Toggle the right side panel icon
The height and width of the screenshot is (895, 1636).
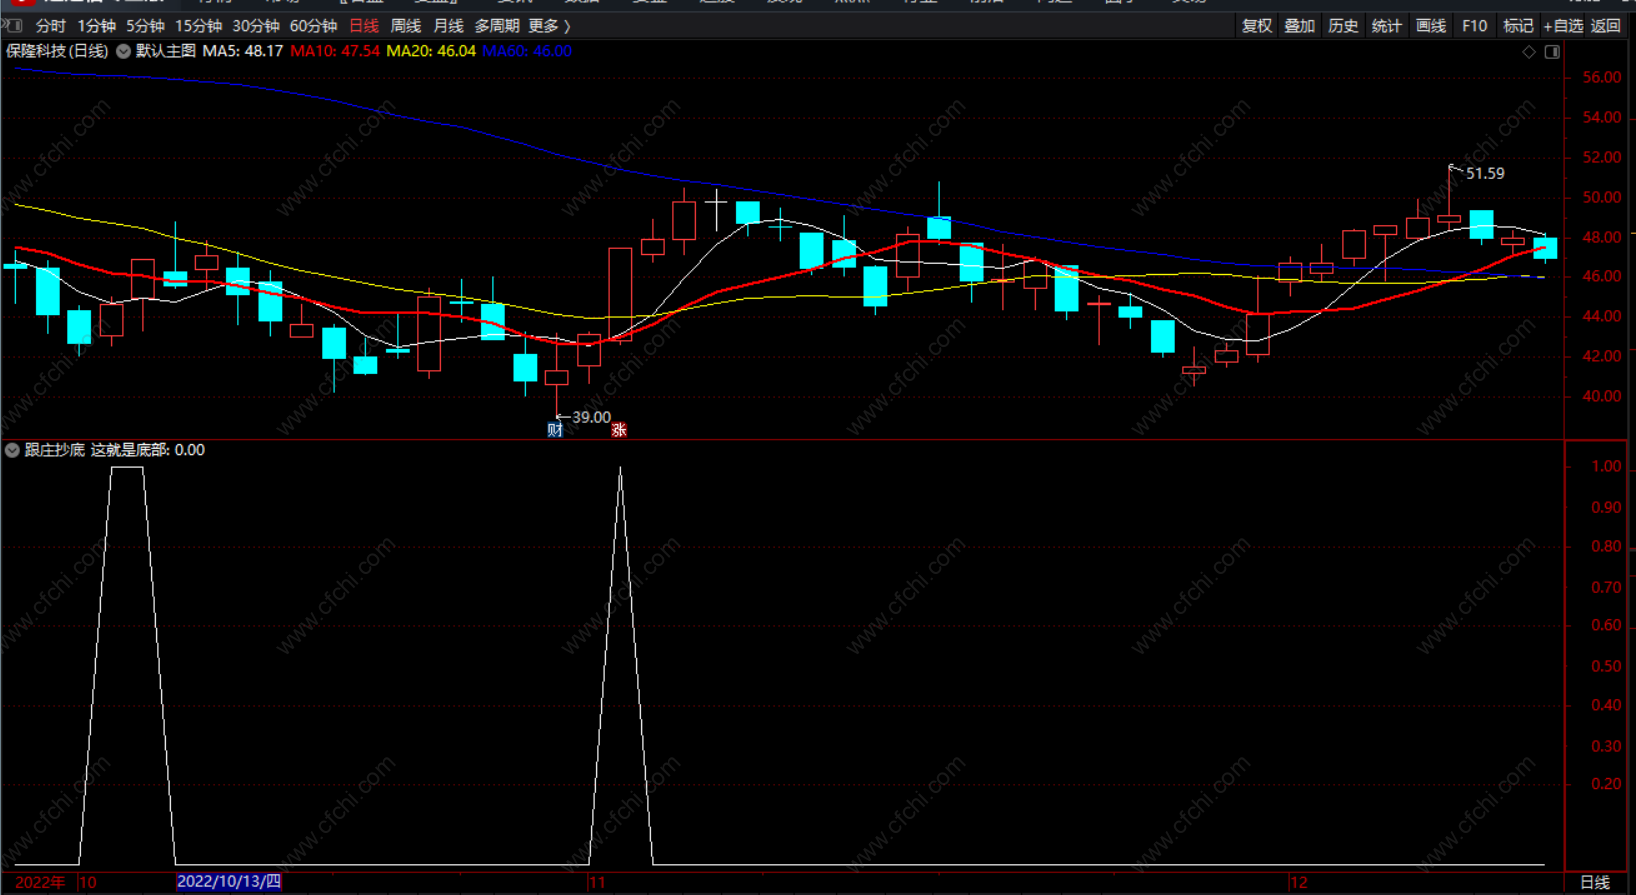click(1552, 52)
